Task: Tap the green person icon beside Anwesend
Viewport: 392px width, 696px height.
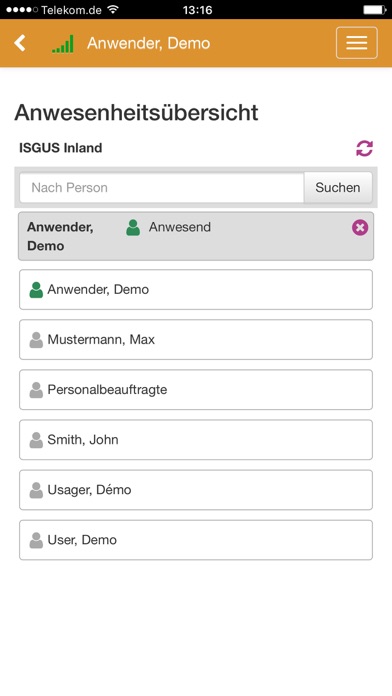Action: (x=133, y=227)
